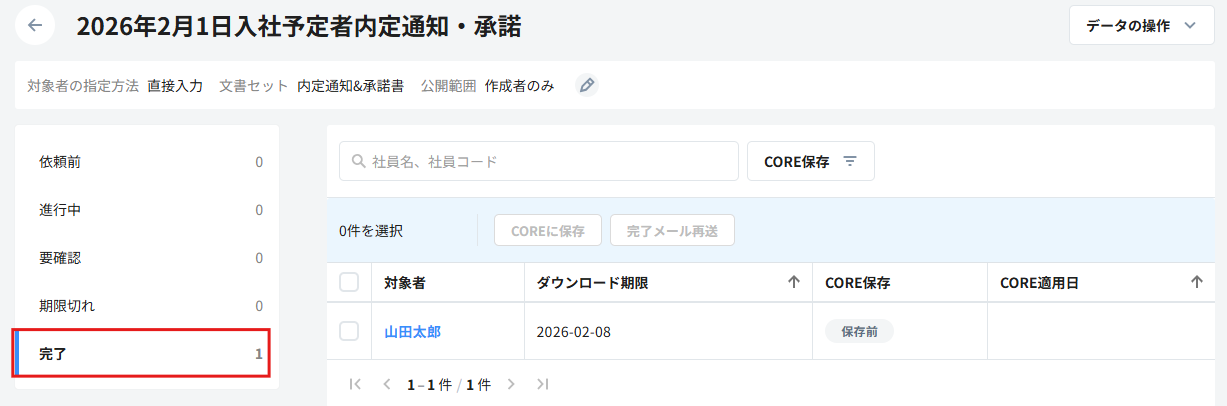Image resolution: width=1227 pixels, height=406 pixels.
Task: Open the データの操作 dropdown
Action: tap(1141, 26)
